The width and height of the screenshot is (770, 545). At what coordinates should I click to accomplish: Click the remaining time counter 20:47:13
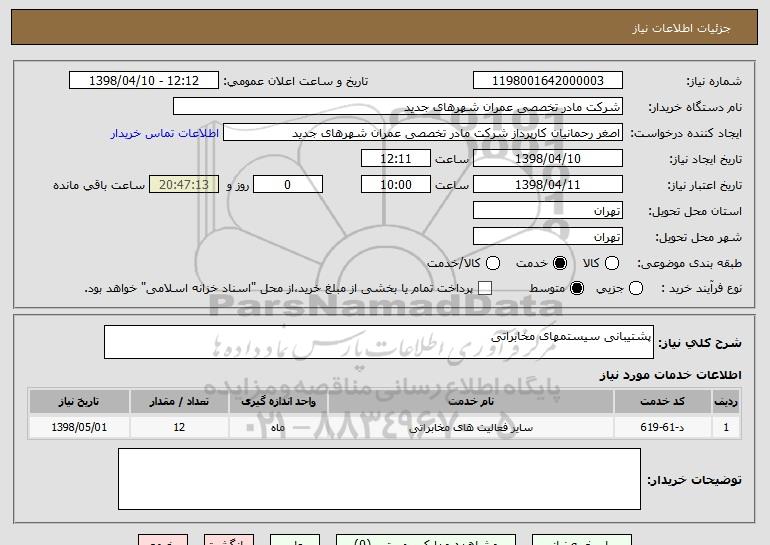tap(184, 185)
